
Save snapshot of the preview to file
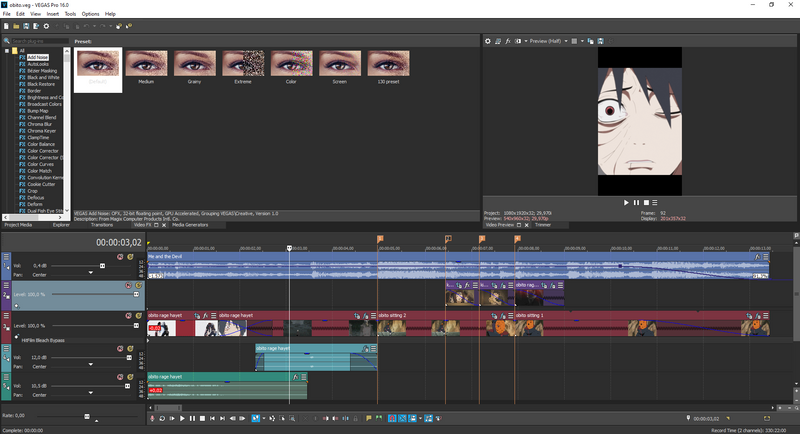click(601, 42)
